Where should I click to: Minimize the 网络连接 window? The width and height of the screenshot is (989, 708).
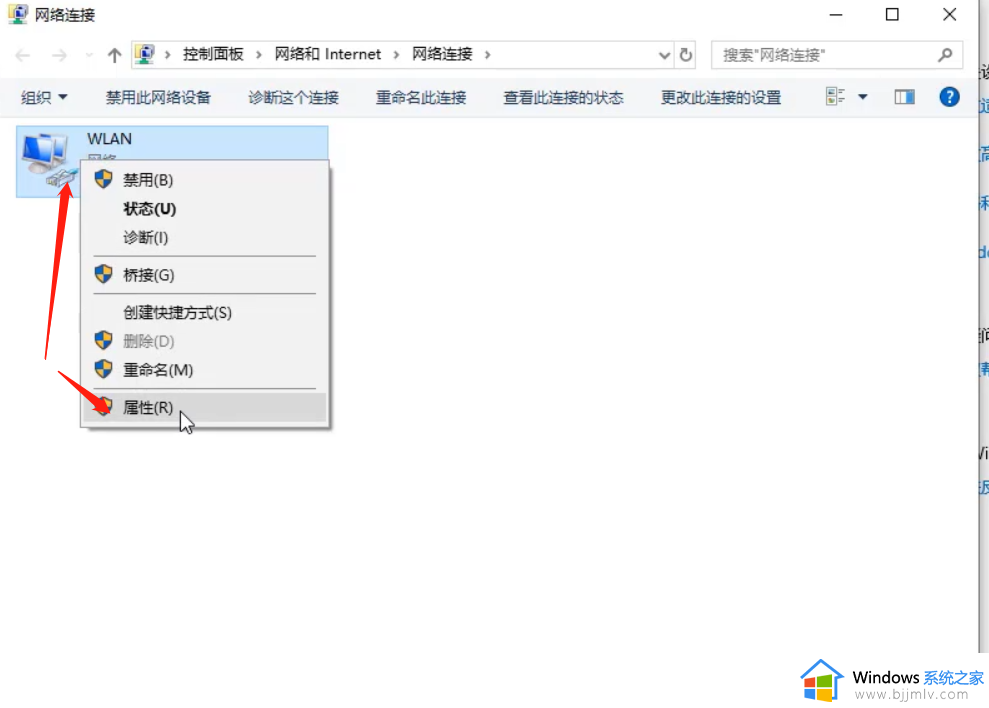pyautogui.click(x=836, y=15)
